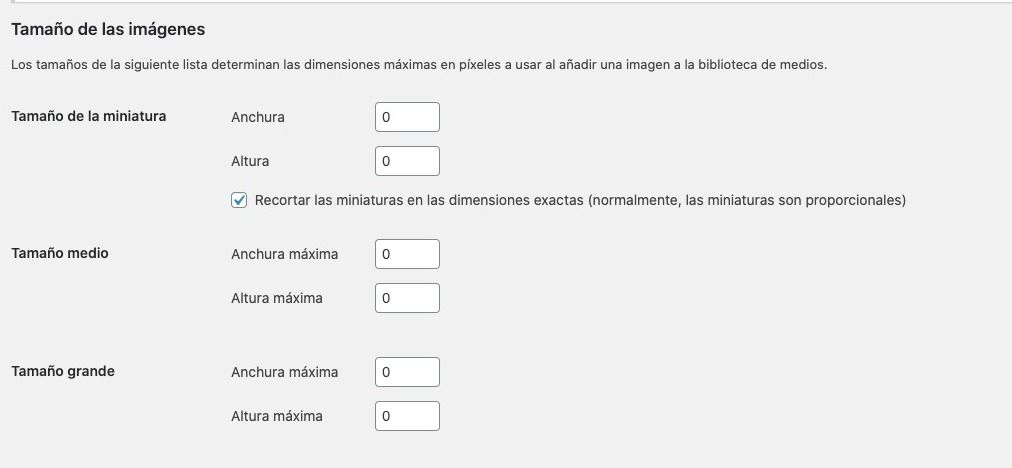Select Tamaño grande Altura máxima input
This screenshot has height=468, width=1012.
(407, 416)
